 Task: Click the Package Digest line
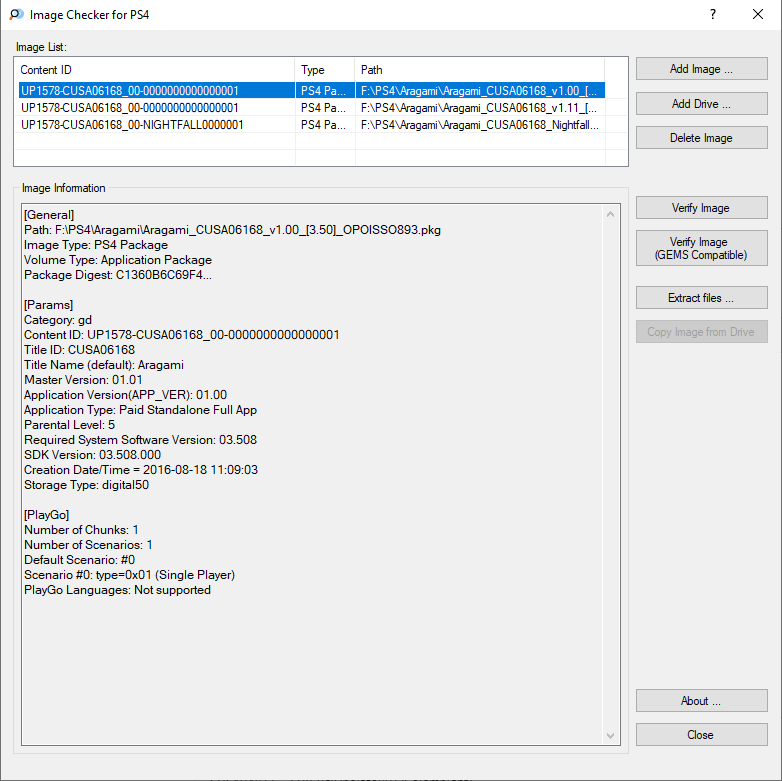coord(118,275)
